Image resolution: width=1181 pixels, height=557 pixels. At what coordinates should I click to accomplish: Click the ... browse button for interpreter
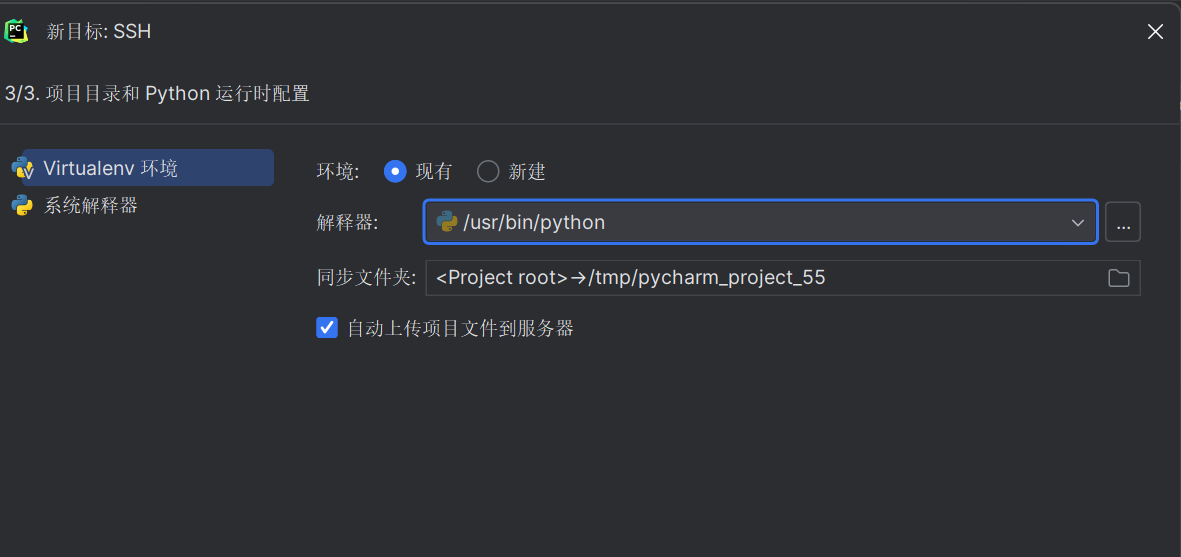pos(1123,222)
